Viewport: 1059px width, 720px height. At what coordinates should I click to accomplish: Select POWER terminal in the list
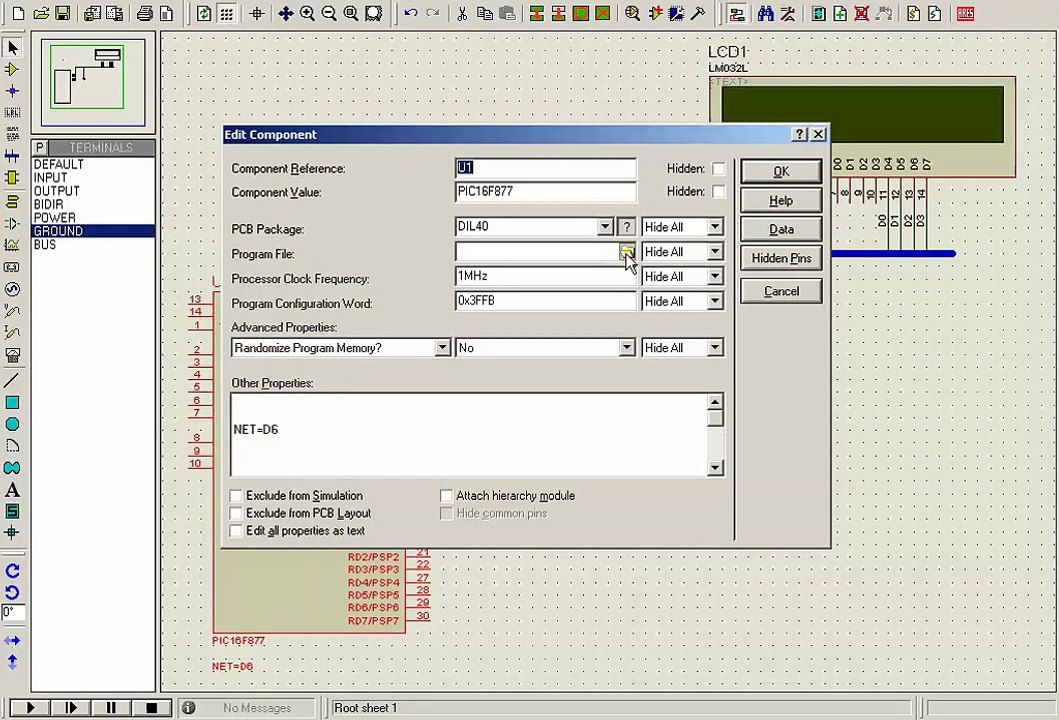[93, 218]
